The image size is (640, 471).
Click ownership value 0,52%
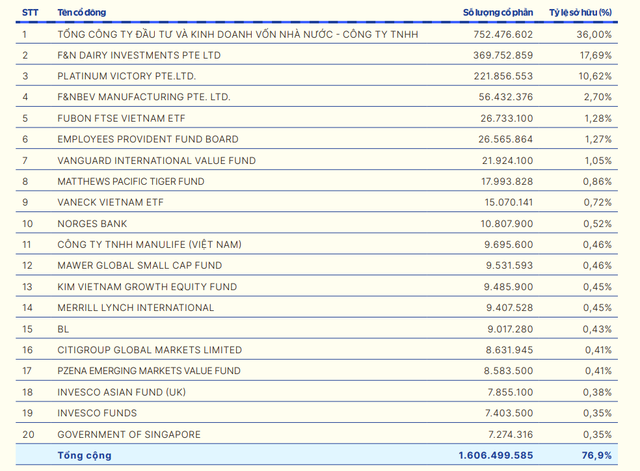(x=597, y=224)
